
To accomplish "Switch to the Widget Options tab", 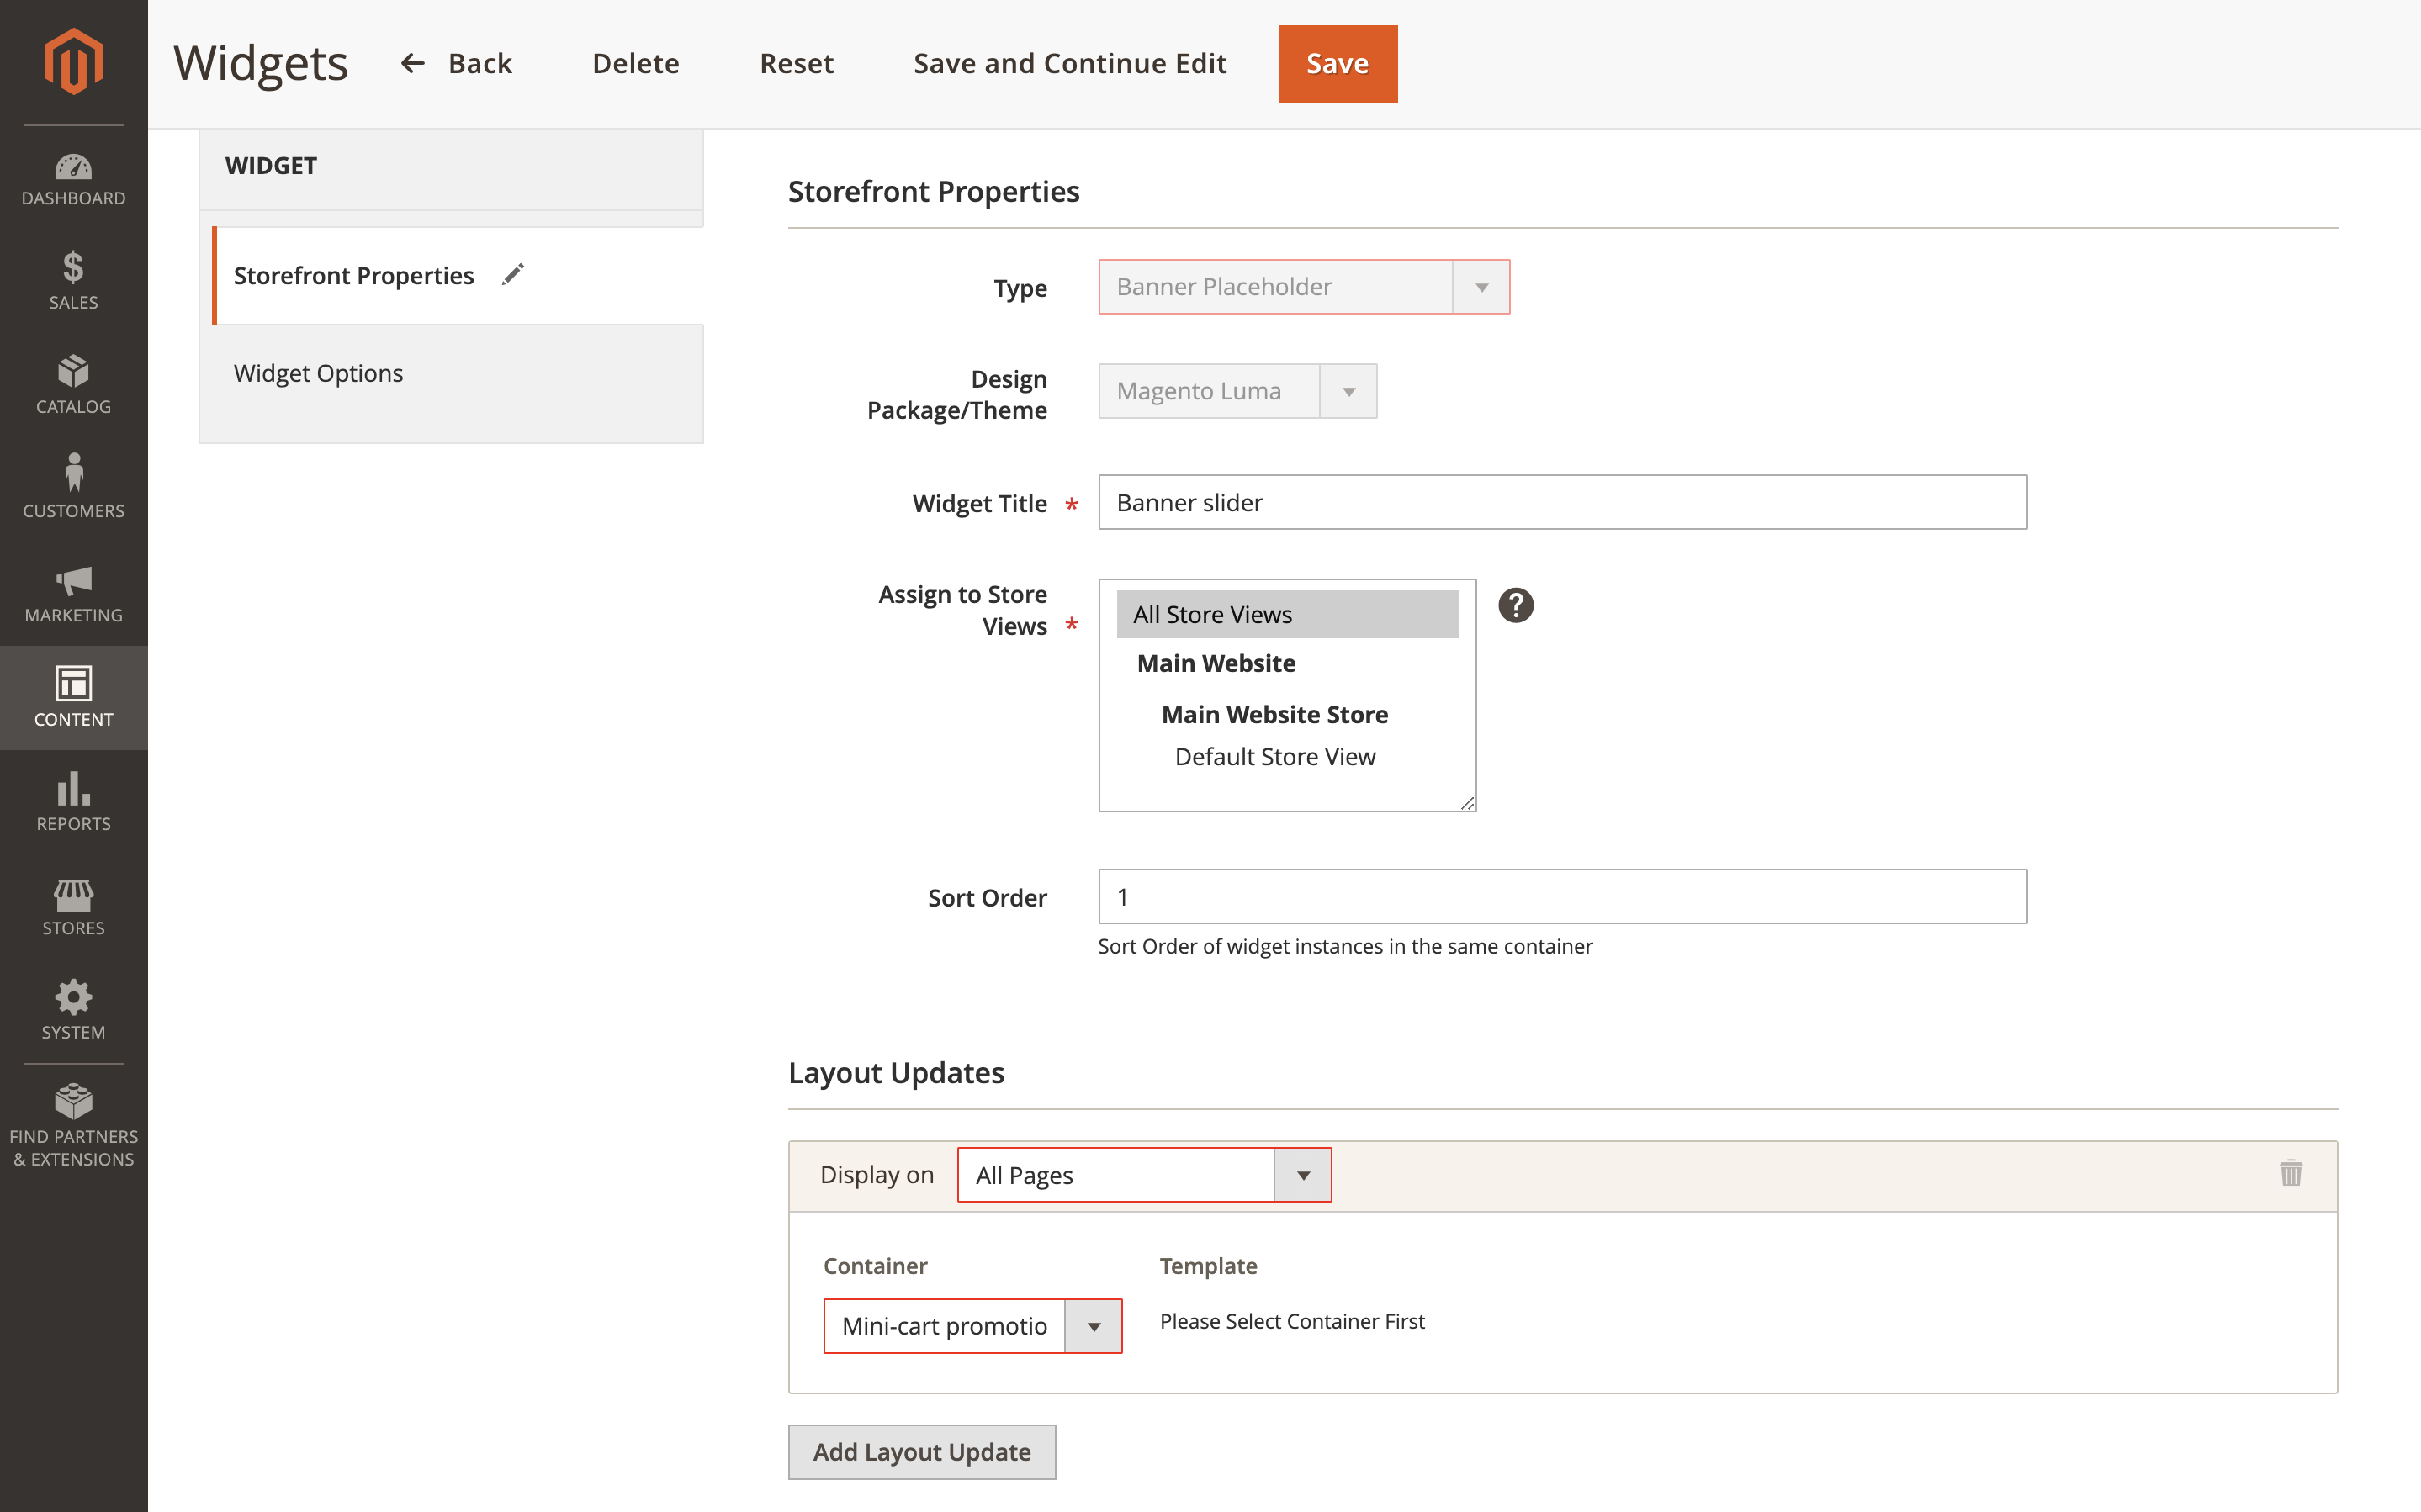I will coord(319,372).
